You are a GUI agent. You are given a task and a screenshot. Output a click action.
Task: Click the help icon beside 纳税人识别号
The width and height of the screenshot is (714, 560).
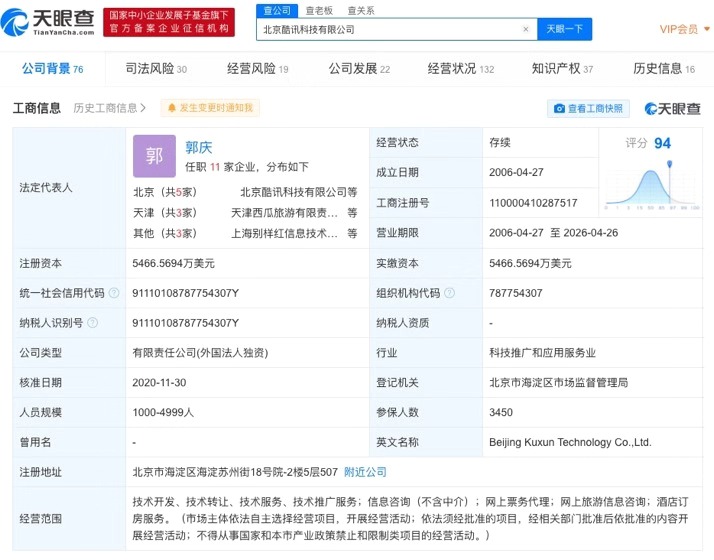[x=92, y=323]
